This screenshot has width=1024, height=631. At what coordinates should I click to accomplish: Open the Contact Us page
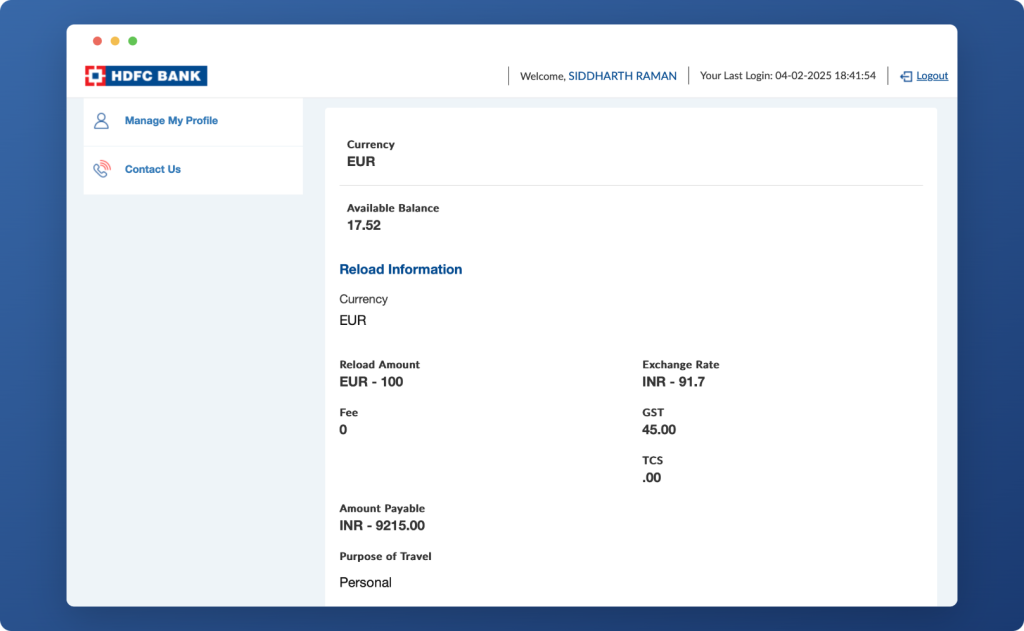pyautogui.click(x=152, y=169)
